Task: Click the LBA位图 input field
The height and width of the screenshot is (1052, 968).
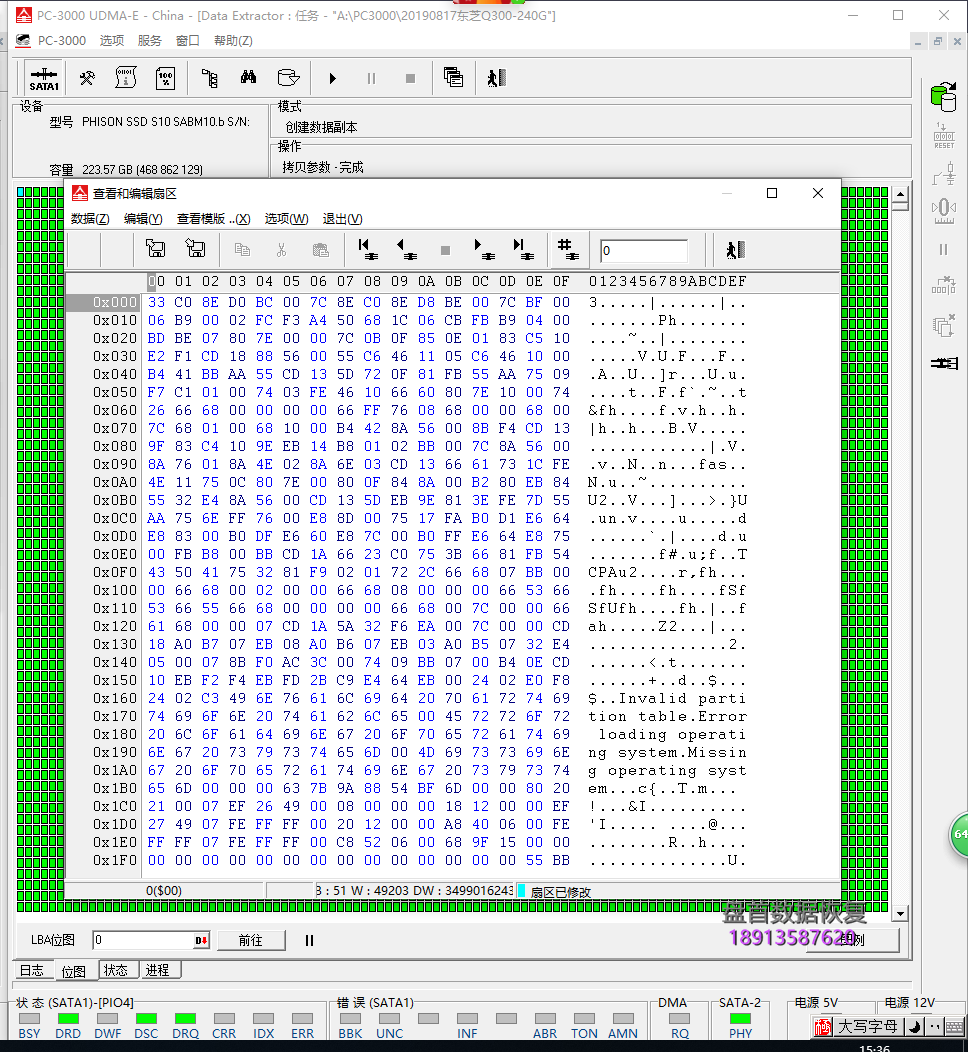Action: click(x=142, y=940)
